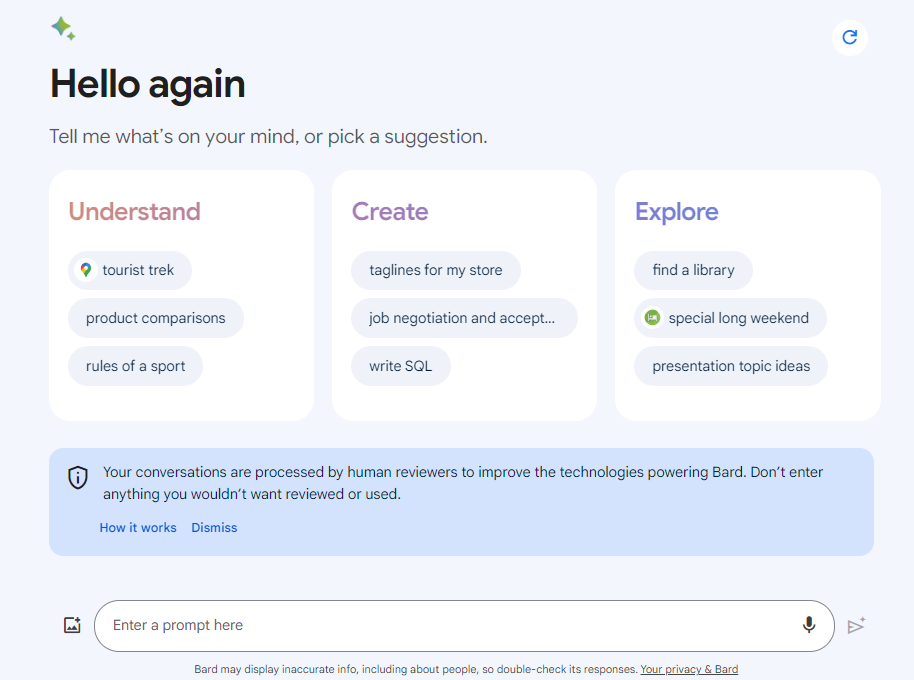The image size is (914, 680).
Task: Click the refresh suggestions icon
Action: [x=849, y=37]
